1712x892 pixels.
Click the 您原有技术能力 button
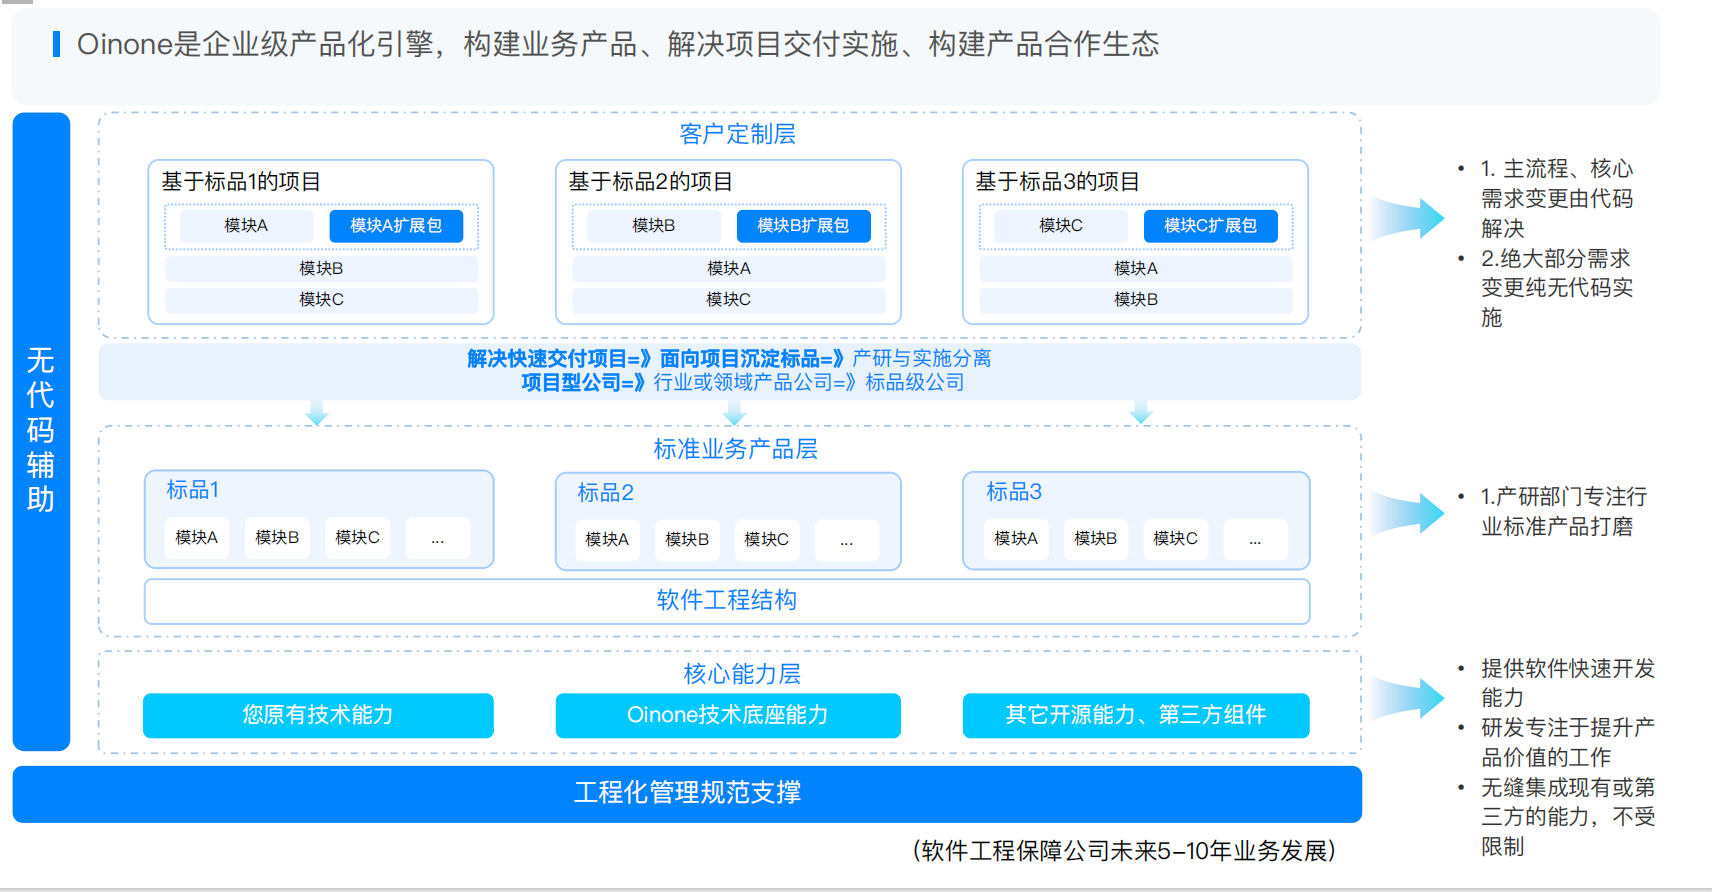318,715
